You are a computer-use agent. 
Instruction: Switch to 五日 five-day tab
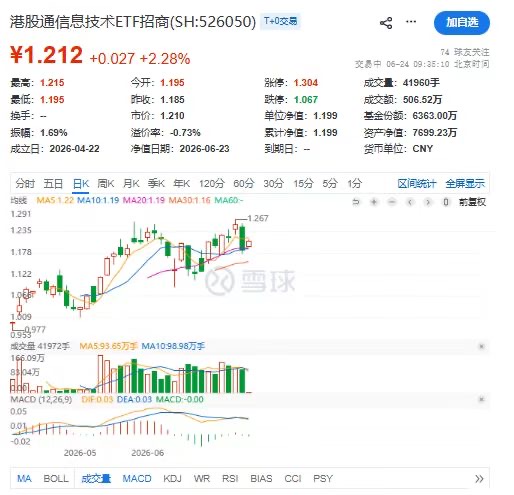pos(53,183)
